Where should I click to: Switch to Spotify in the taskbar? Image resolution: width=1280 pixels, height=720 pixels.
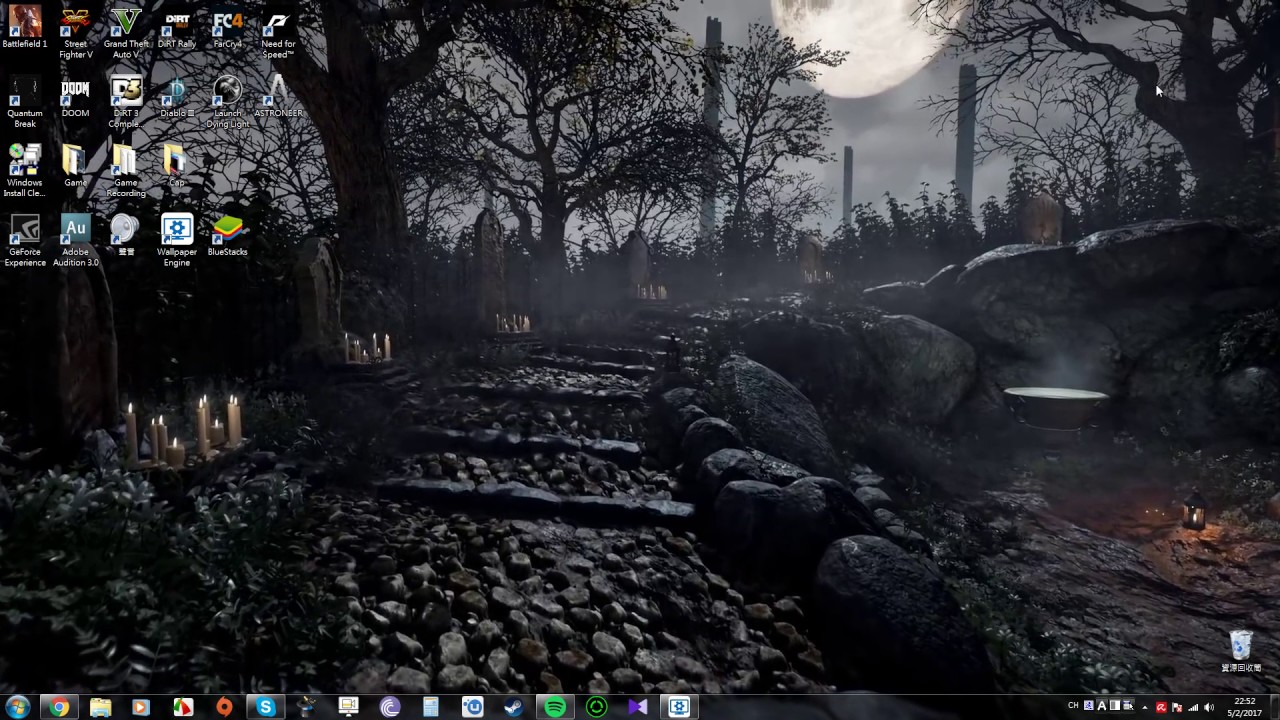(x=555, y=707)
